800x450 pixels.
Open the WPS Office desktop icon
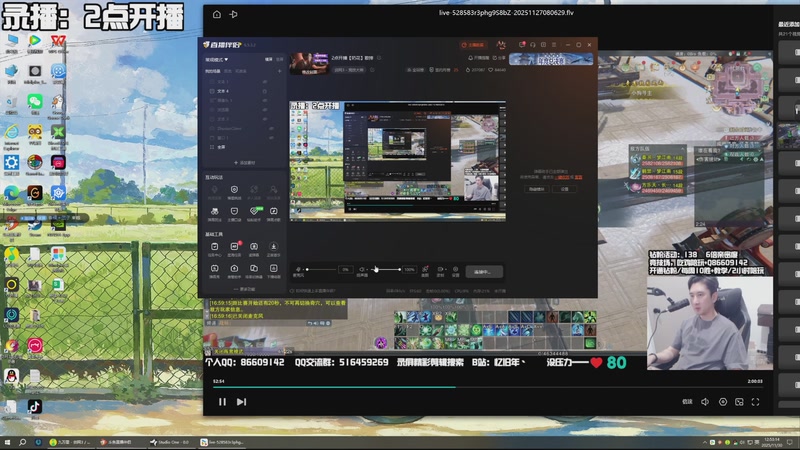[x=58, y=43]
